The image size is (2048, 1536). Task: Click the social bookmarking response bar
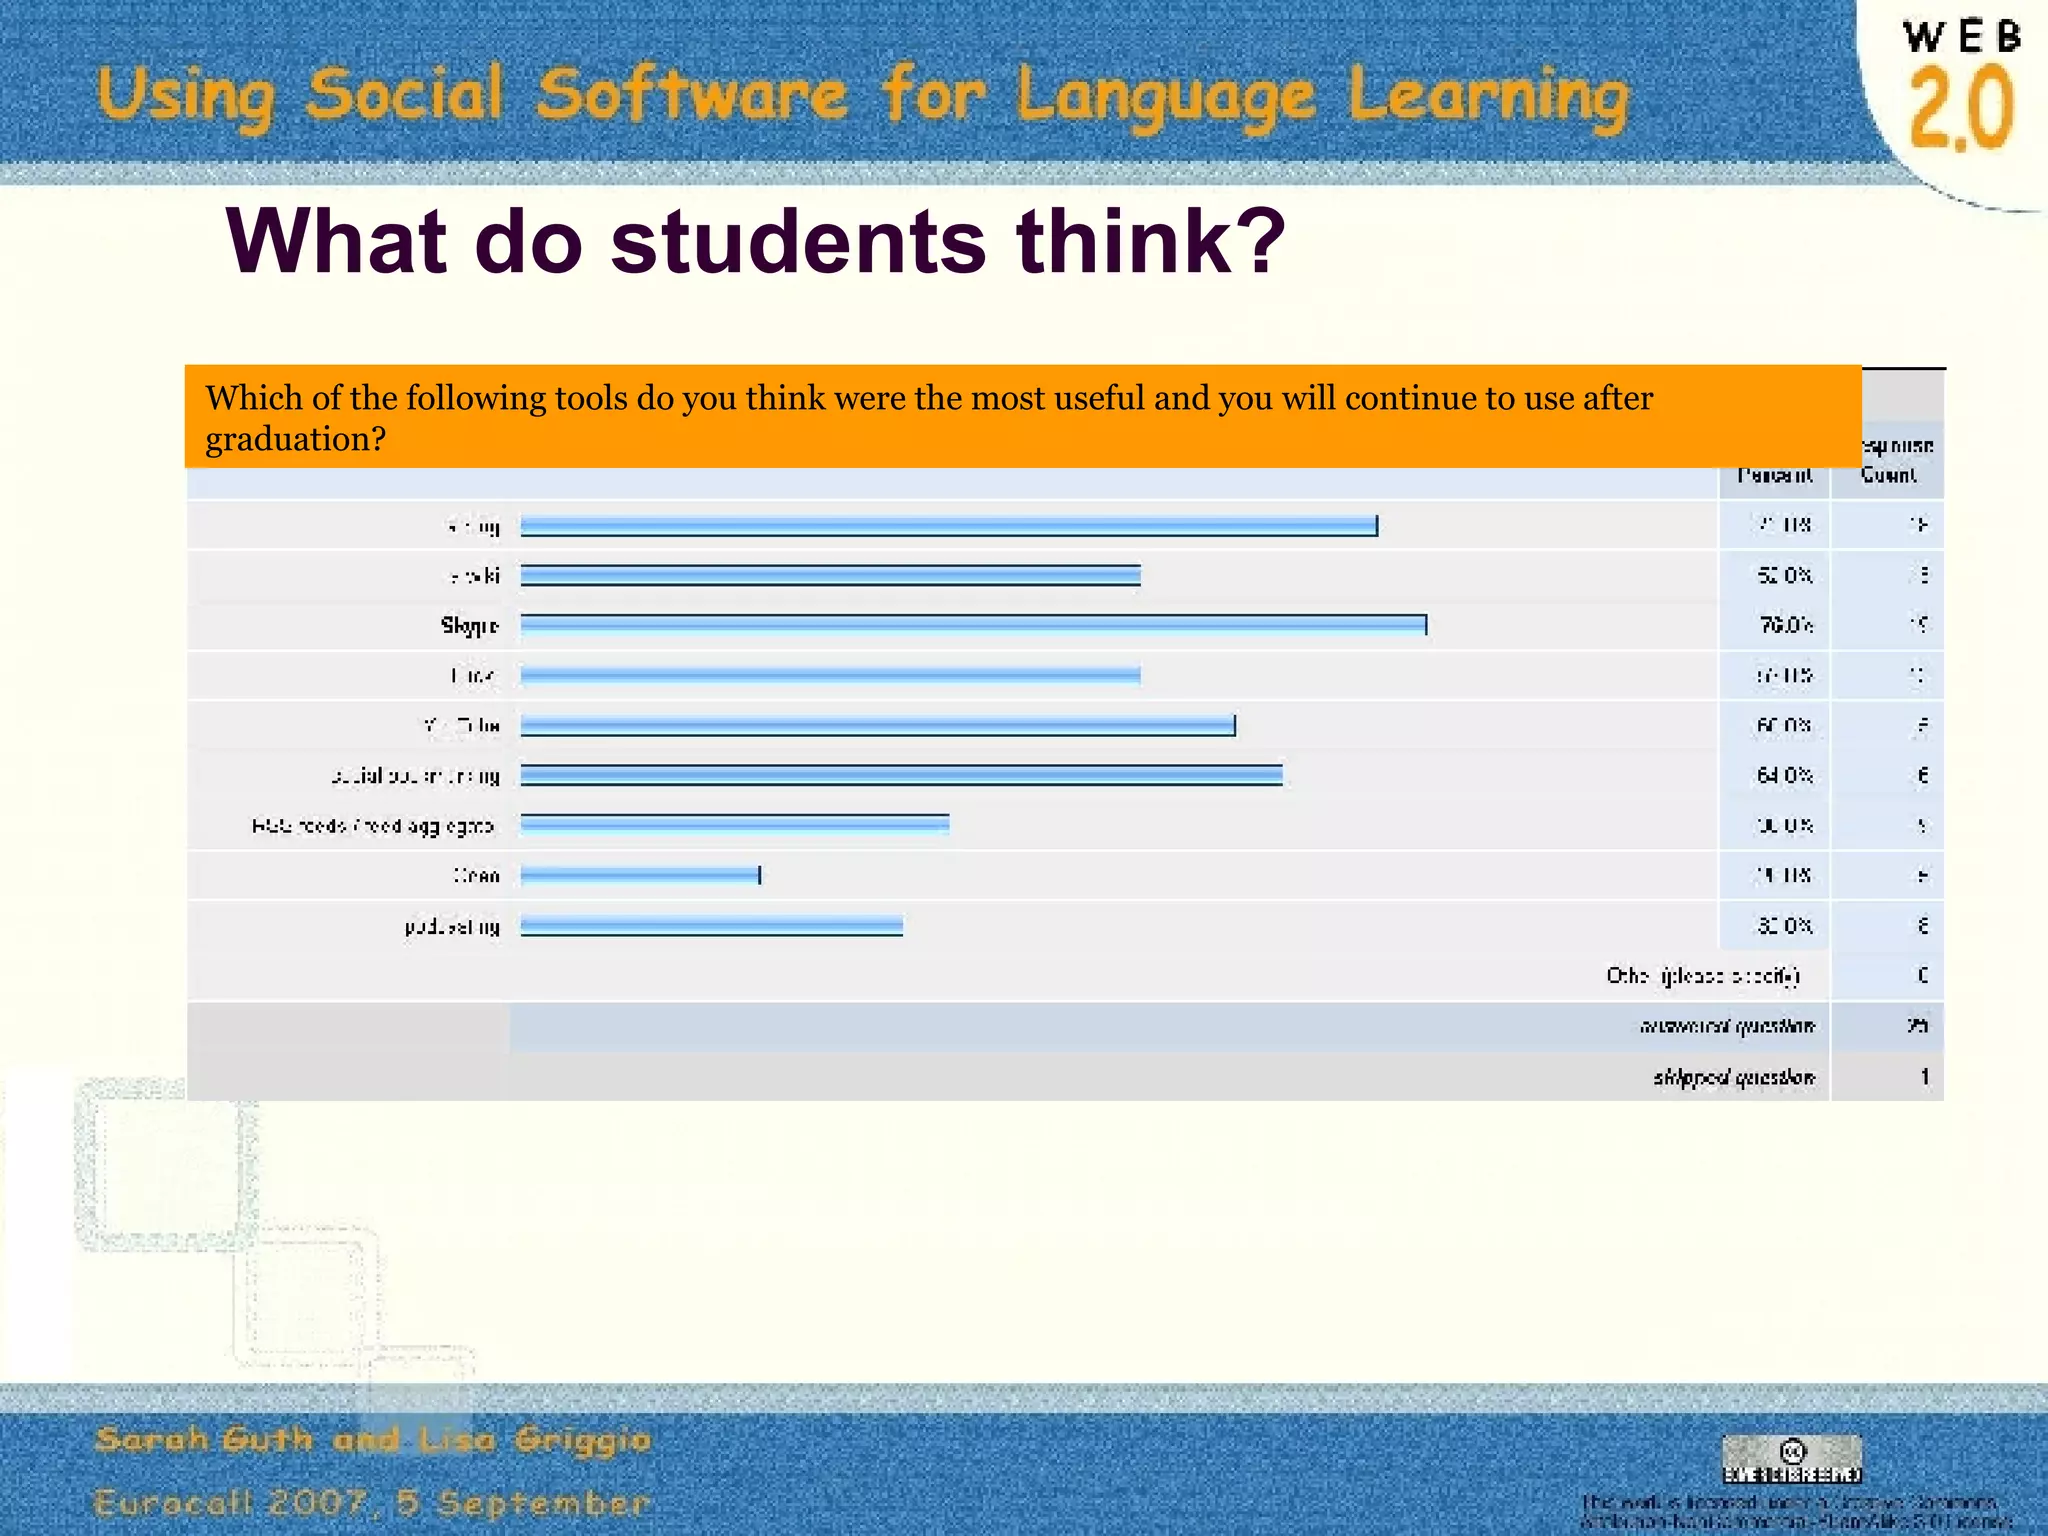(901, 775)
